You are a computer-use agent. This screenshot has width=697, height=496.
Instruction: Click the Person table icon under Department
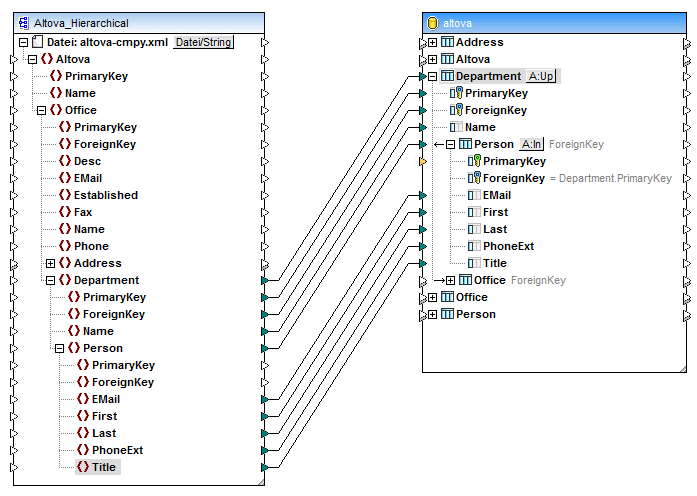click(465, 144)
